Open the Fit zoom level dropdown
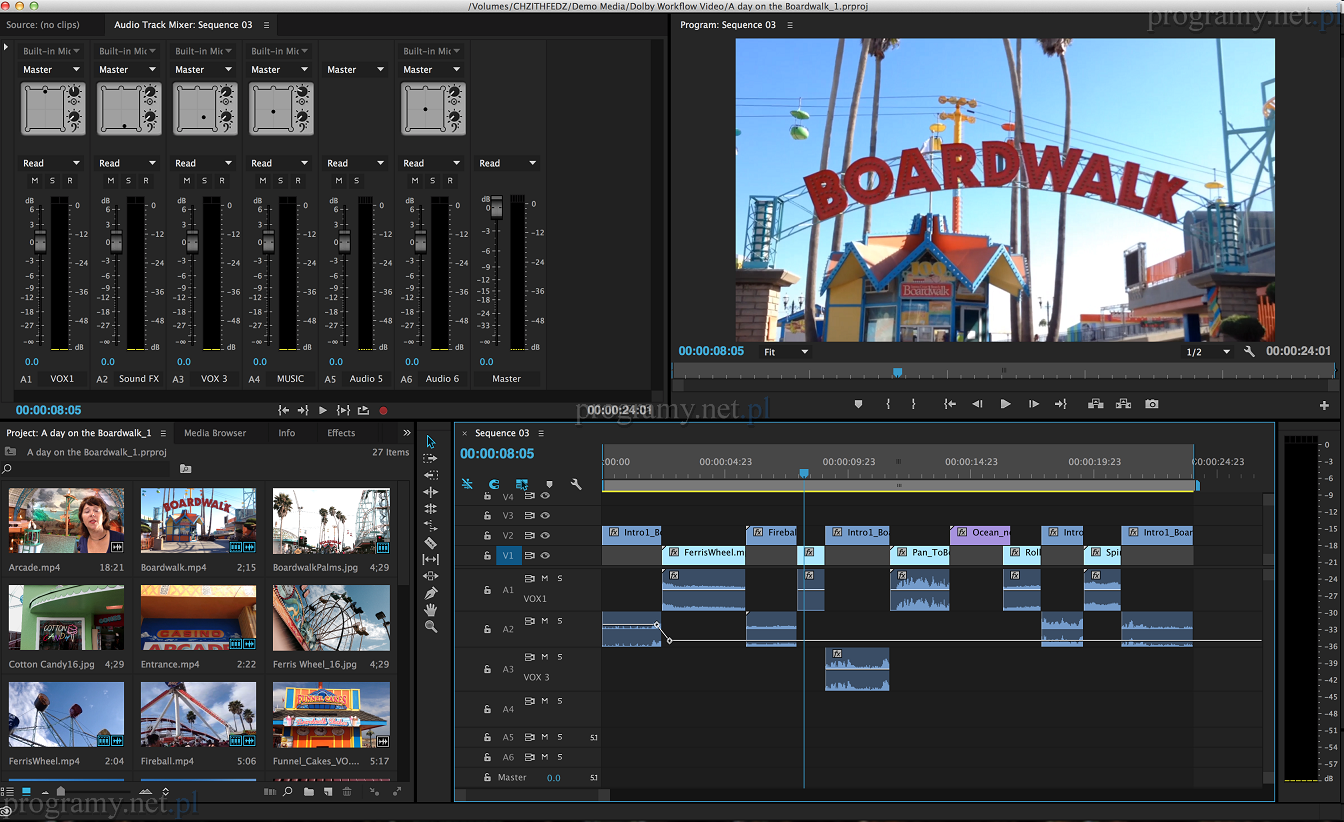The image size is (1344, 822). click(x=786, y=352)
